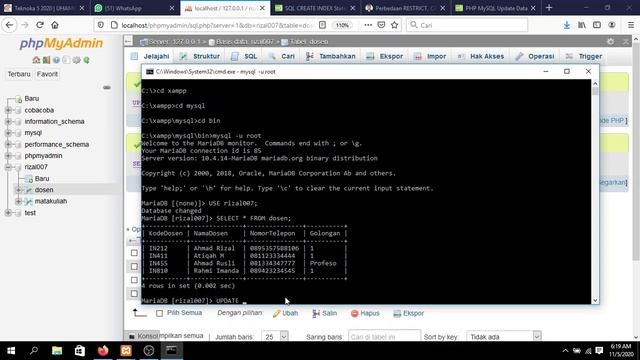Open navigation panel settings gear icon
Screen dimensions: 640x360
point(76,60)
